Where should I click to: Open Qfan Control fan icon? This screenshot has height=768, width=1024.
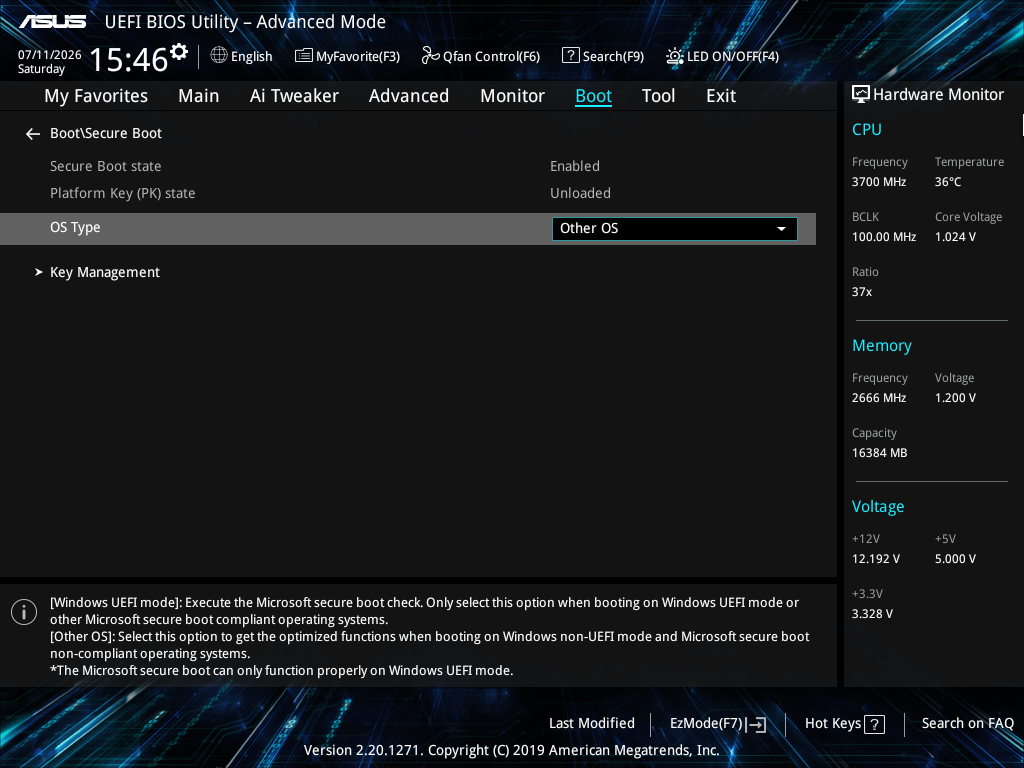pyautogui.click(x=430, y=56)
